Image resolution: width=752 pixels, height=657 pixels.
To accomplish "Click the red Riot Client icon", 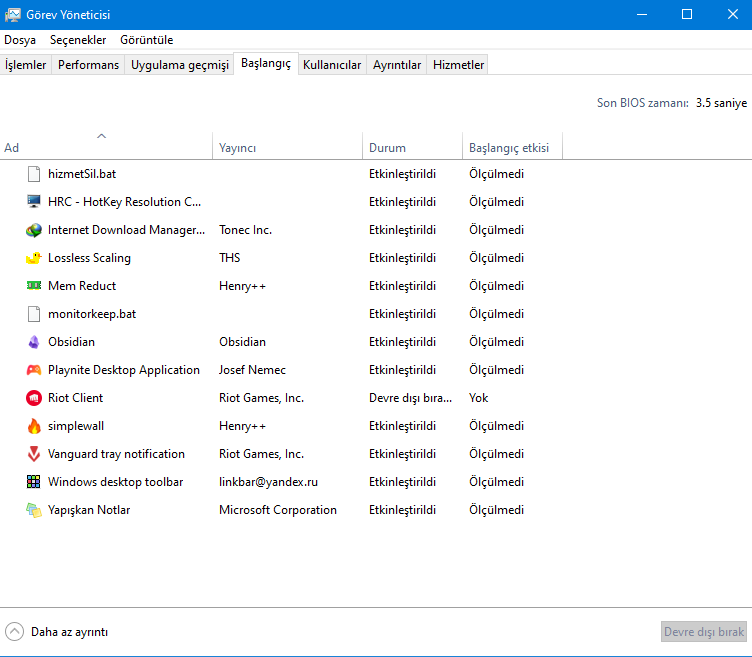I will coord(34,398).
